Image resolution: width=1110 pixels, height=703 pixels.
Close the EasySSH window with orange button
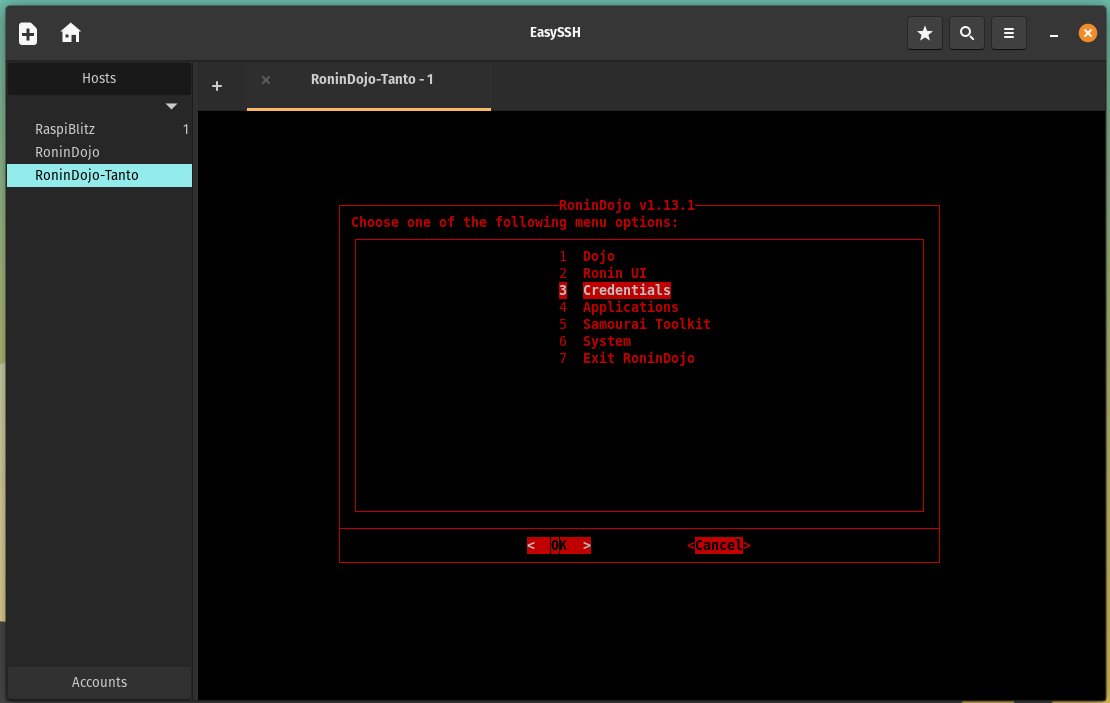(1087, 33)
